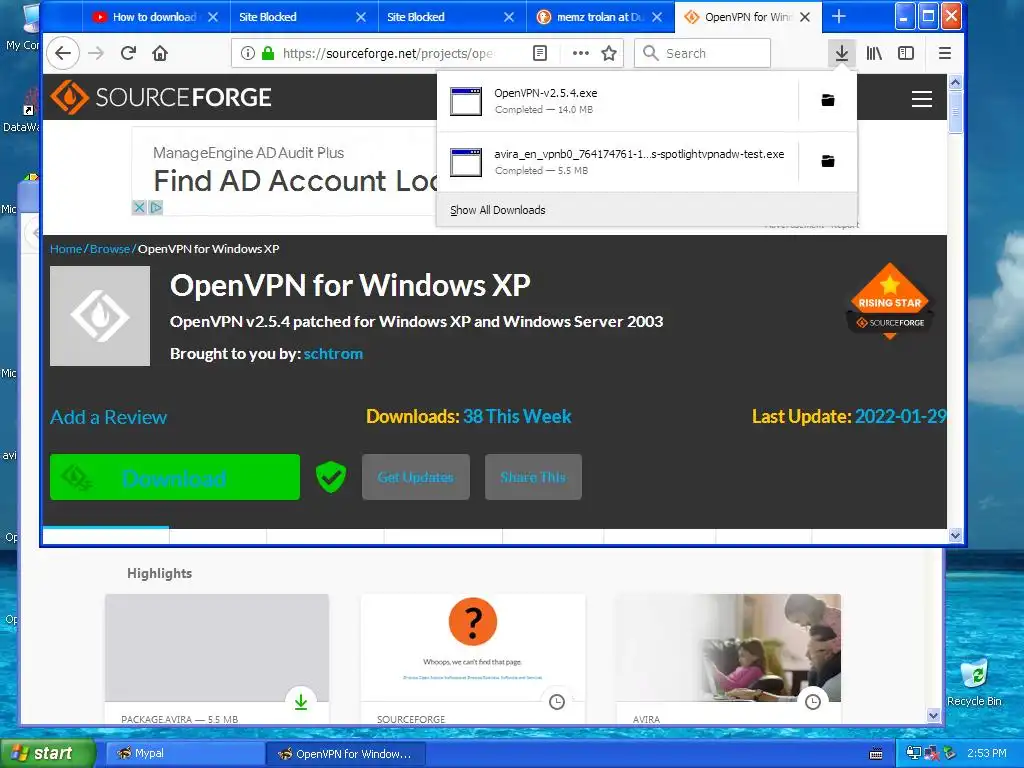Open containing folder for avira exe download
This screenshot has height=768, width=1024.
pos(827,161)
